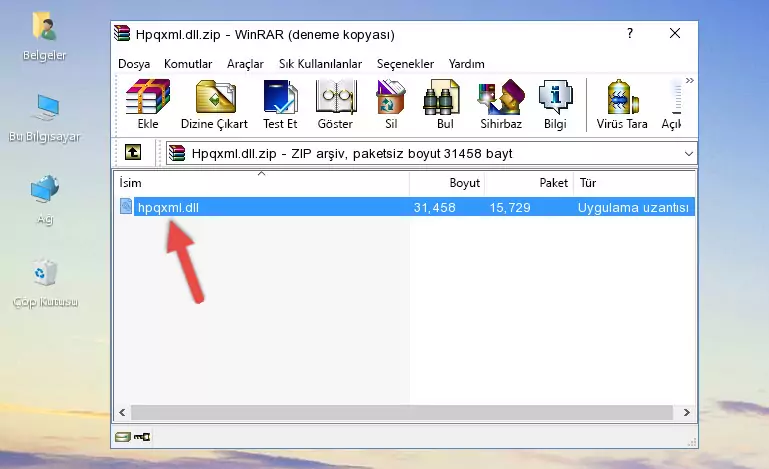This screenshot has width=769, height=469.
Task: Open the Yardım menu
Action: (x=466, y=64)
